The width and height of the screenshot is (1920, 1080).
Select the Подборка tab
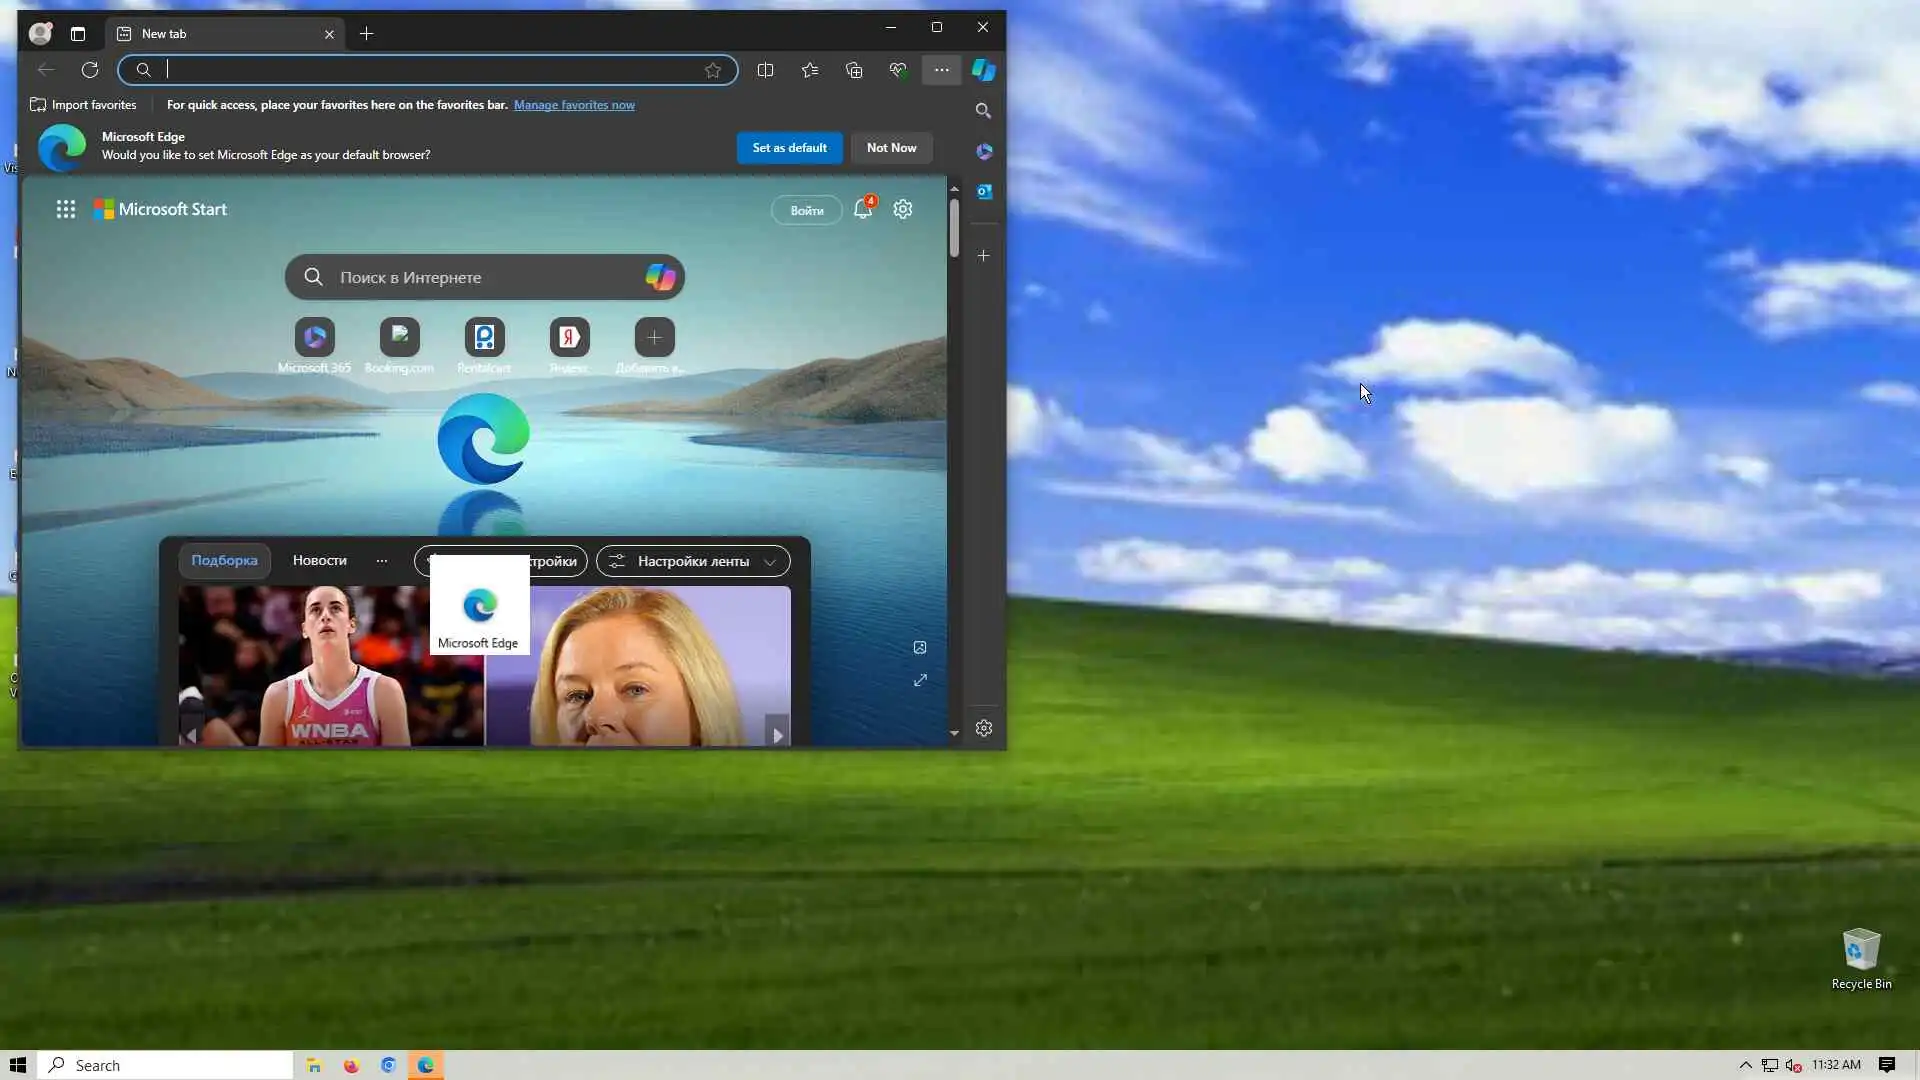pyautogui.click(x=224, y=561)
